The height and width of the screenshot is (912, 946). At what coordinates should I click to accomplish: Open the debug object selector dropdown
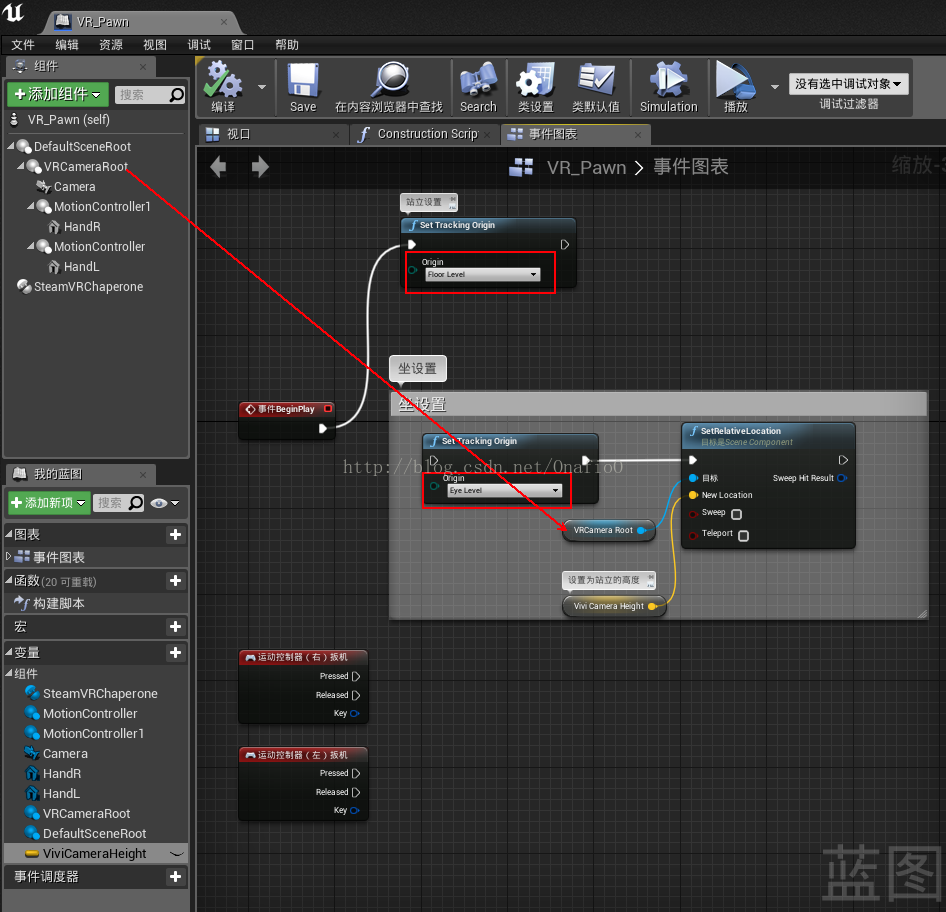coord(848,84)
